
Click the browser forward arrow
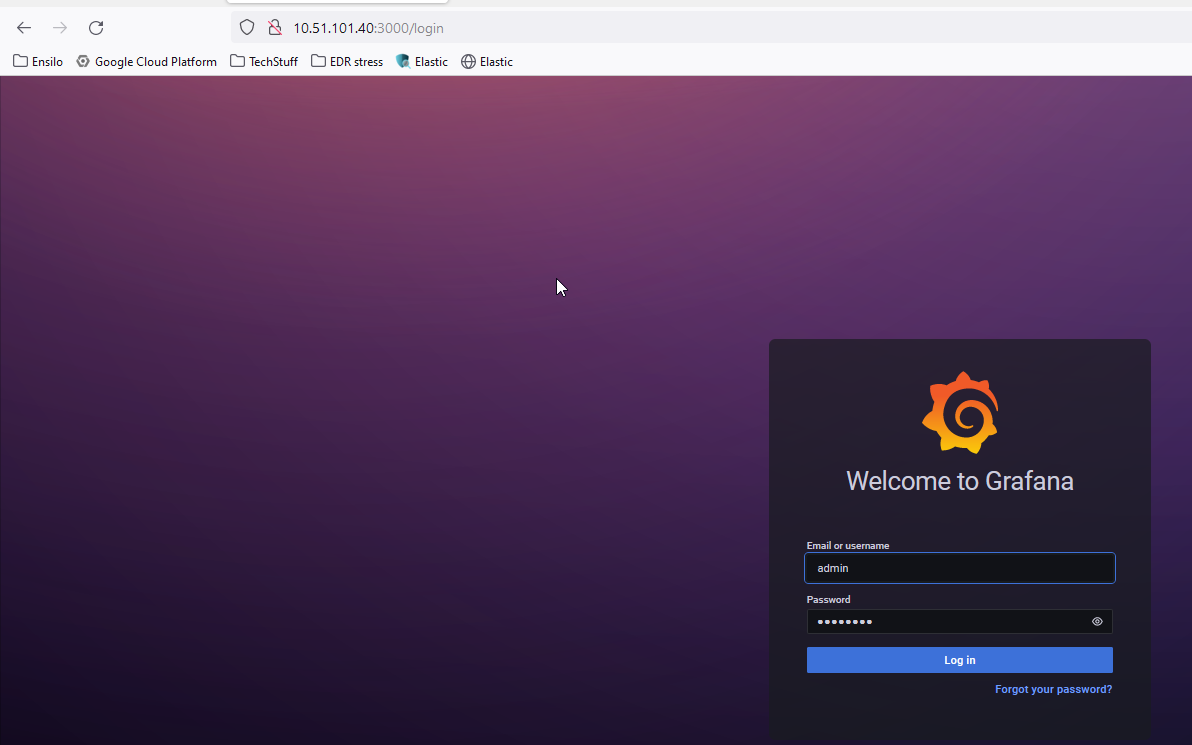pyautogui.click(x=59, y=28)
